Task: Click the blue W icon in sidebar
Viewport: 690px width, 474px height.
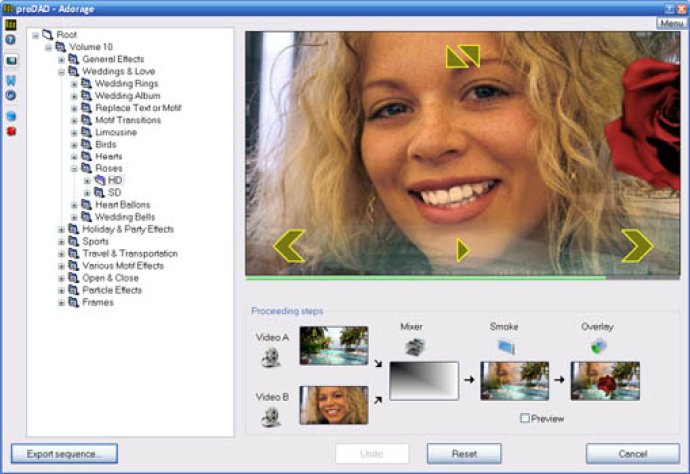Action: tap(11, 80)
